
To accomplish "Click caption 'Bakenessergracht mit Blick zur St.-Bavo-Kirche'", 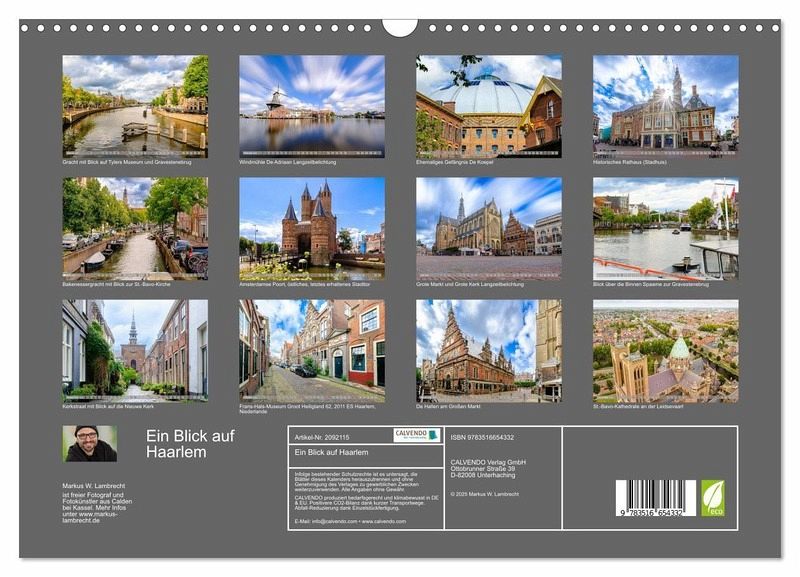I will click(116, 284).
